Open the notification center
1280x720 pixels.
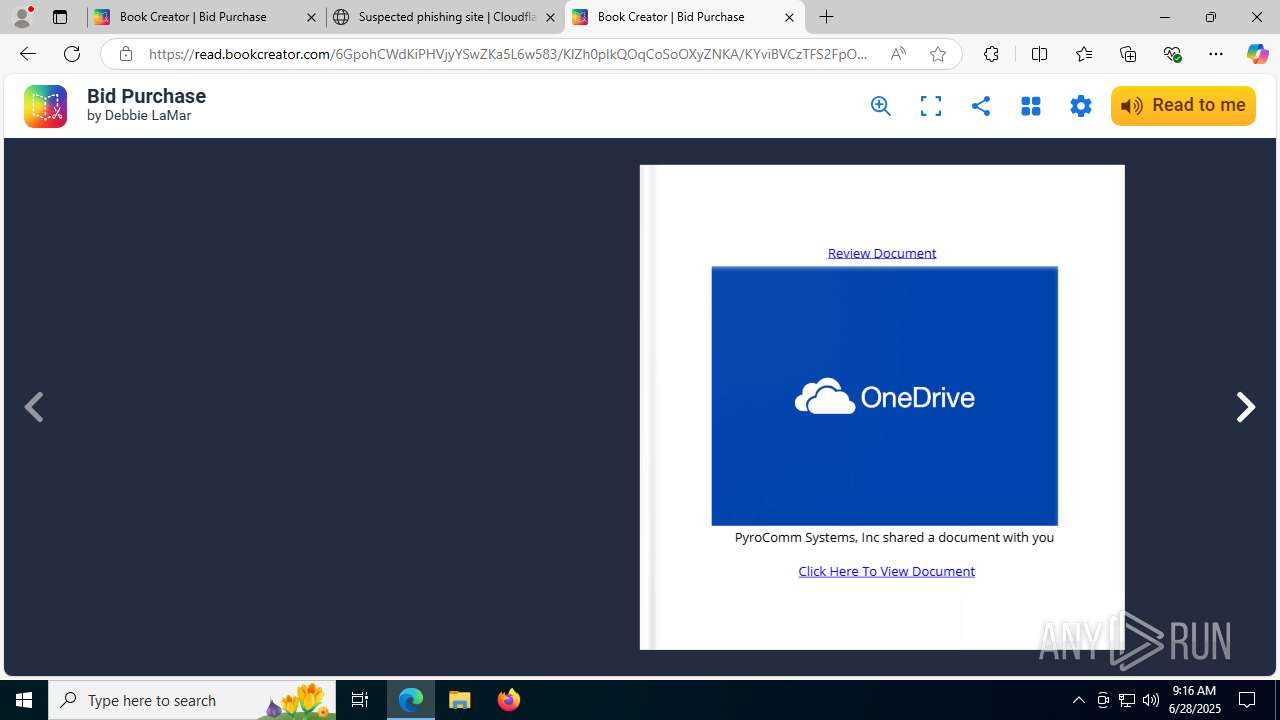(x=1247, y=700)
